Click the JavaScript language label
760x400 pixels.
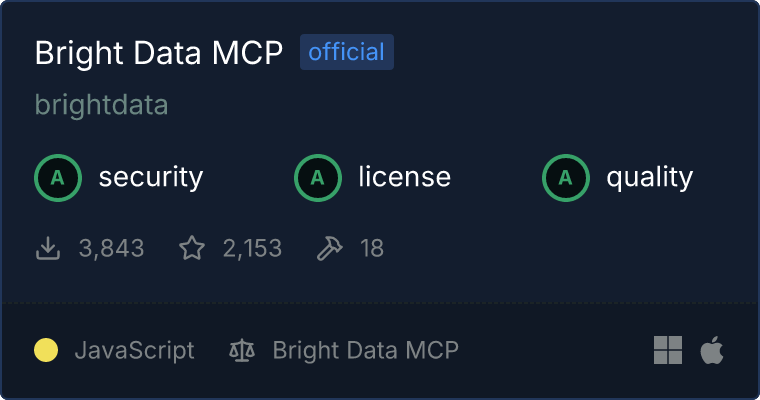pyautogui.click(x=134, y=350)
